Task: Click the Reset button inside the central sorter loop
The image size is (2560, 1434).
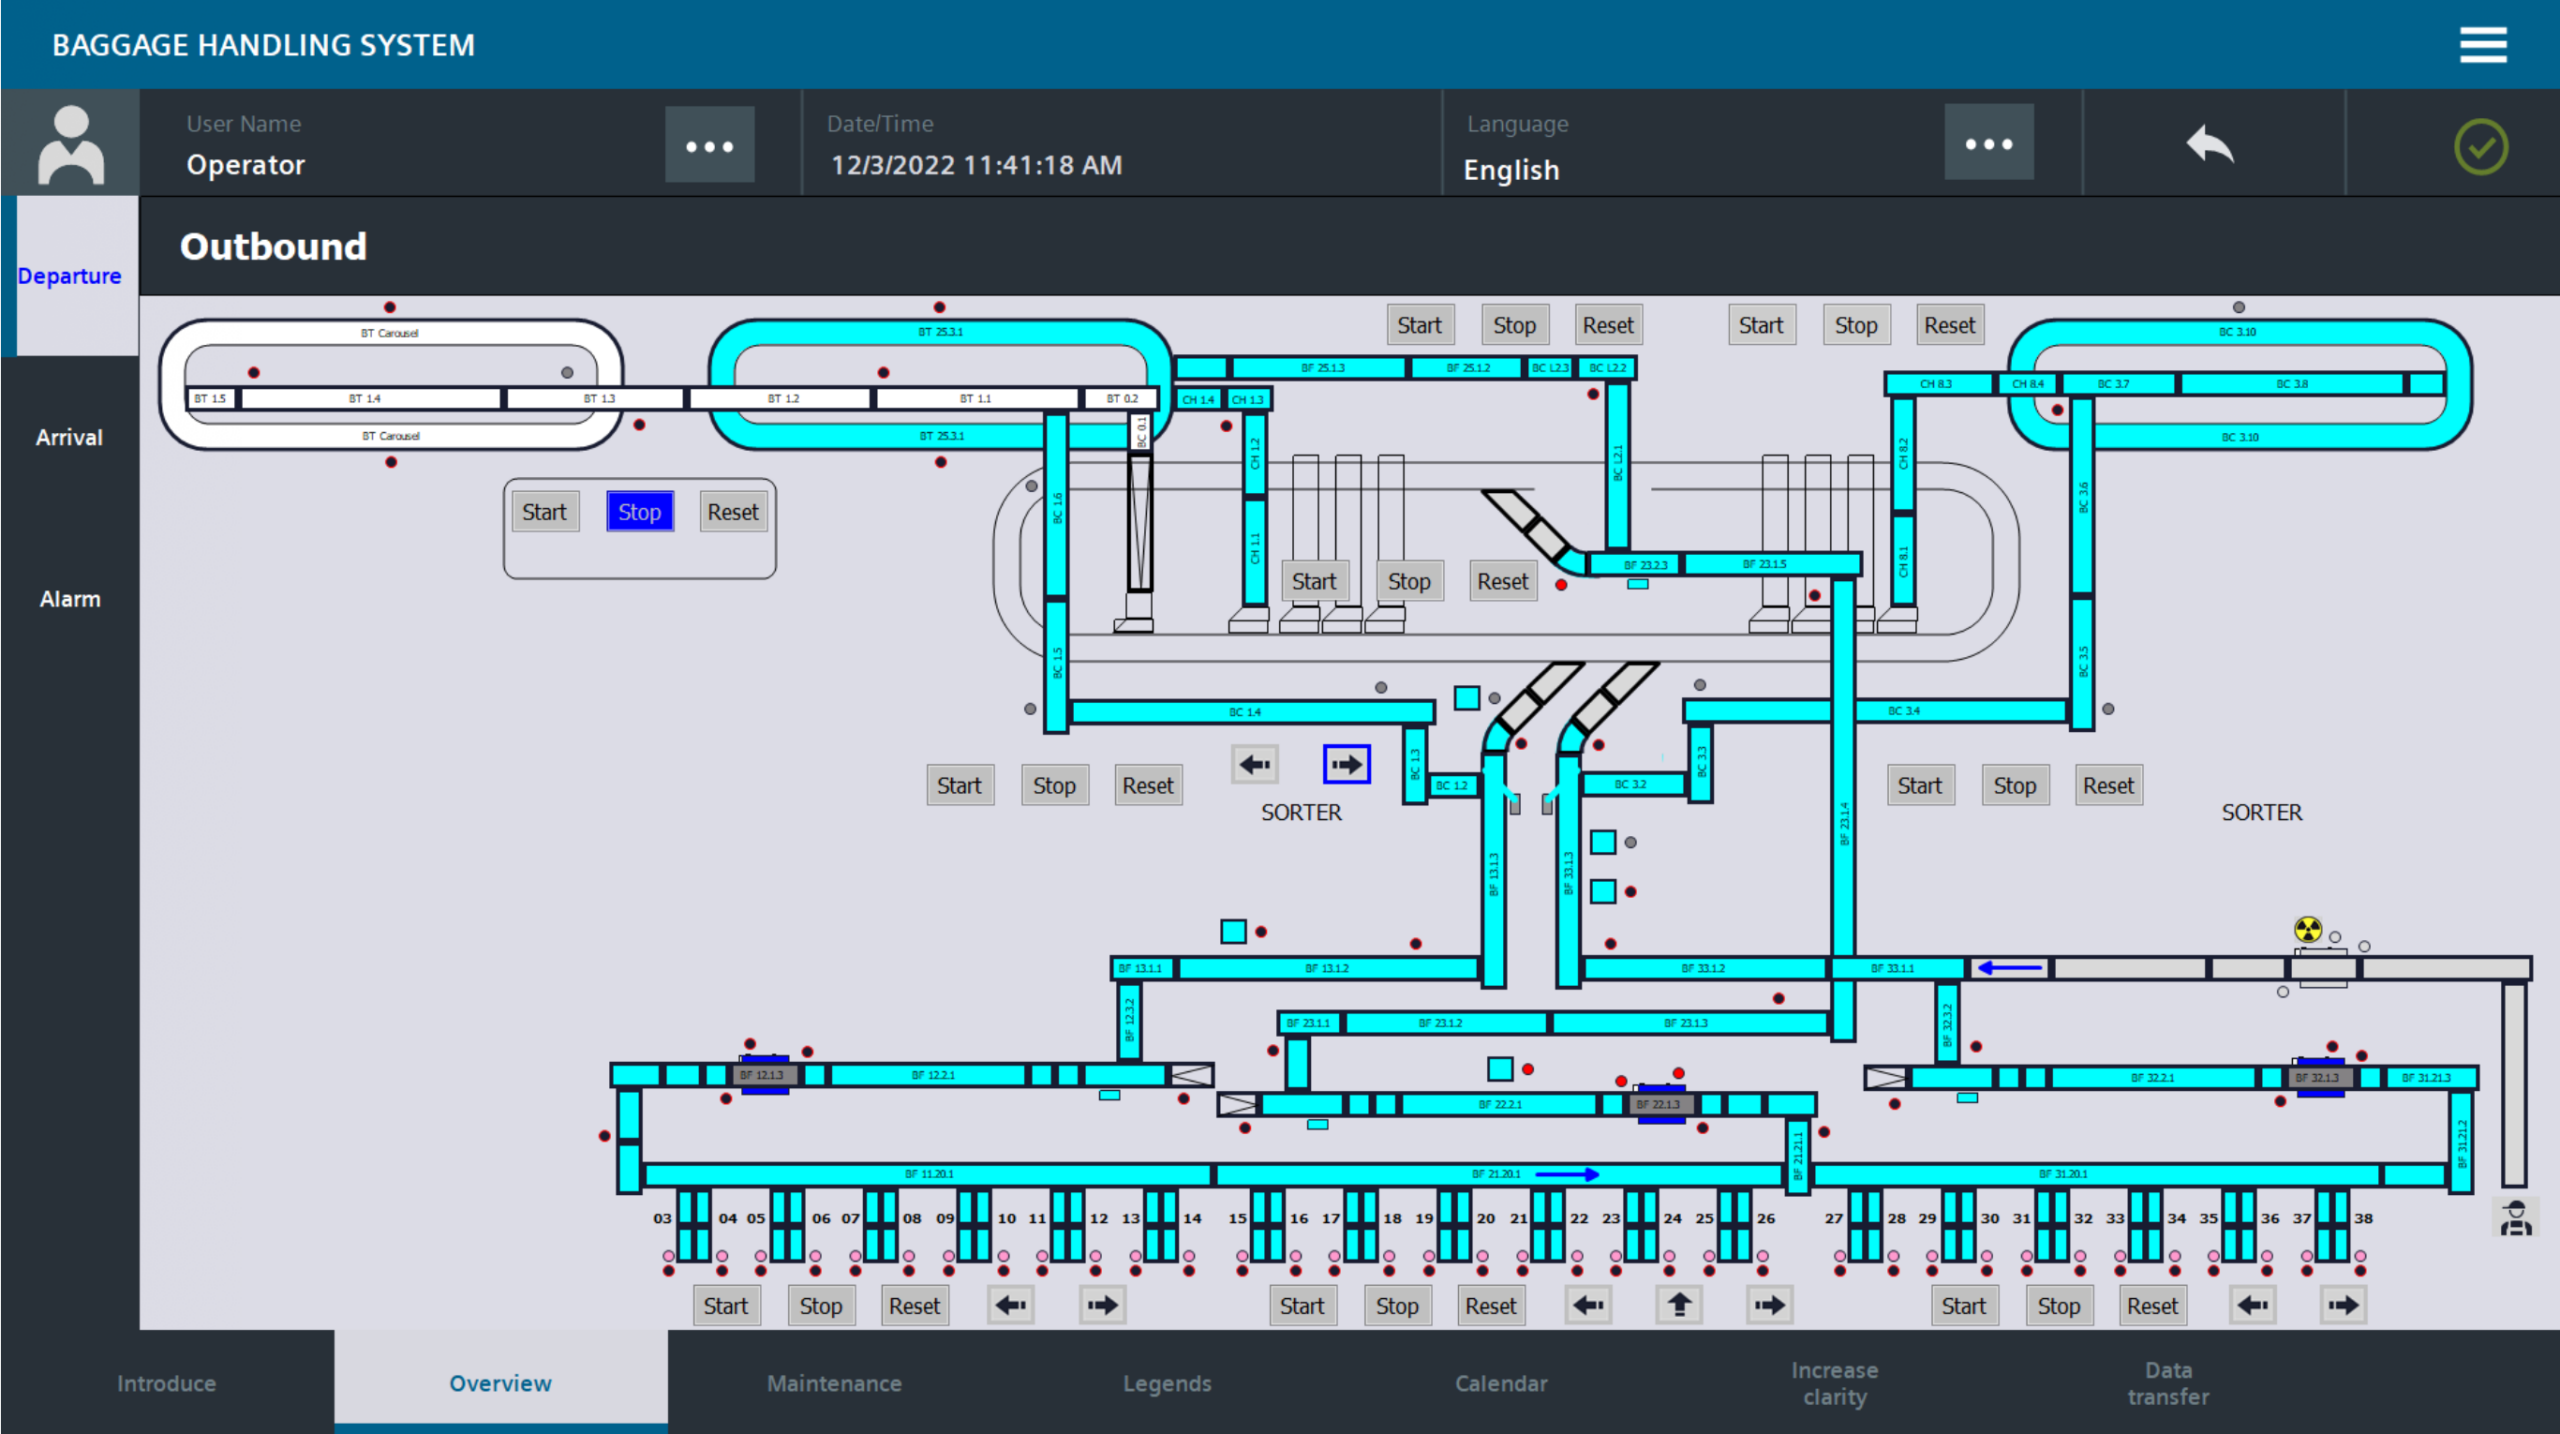Action: pyautogui.click(x=1502, y=581)
